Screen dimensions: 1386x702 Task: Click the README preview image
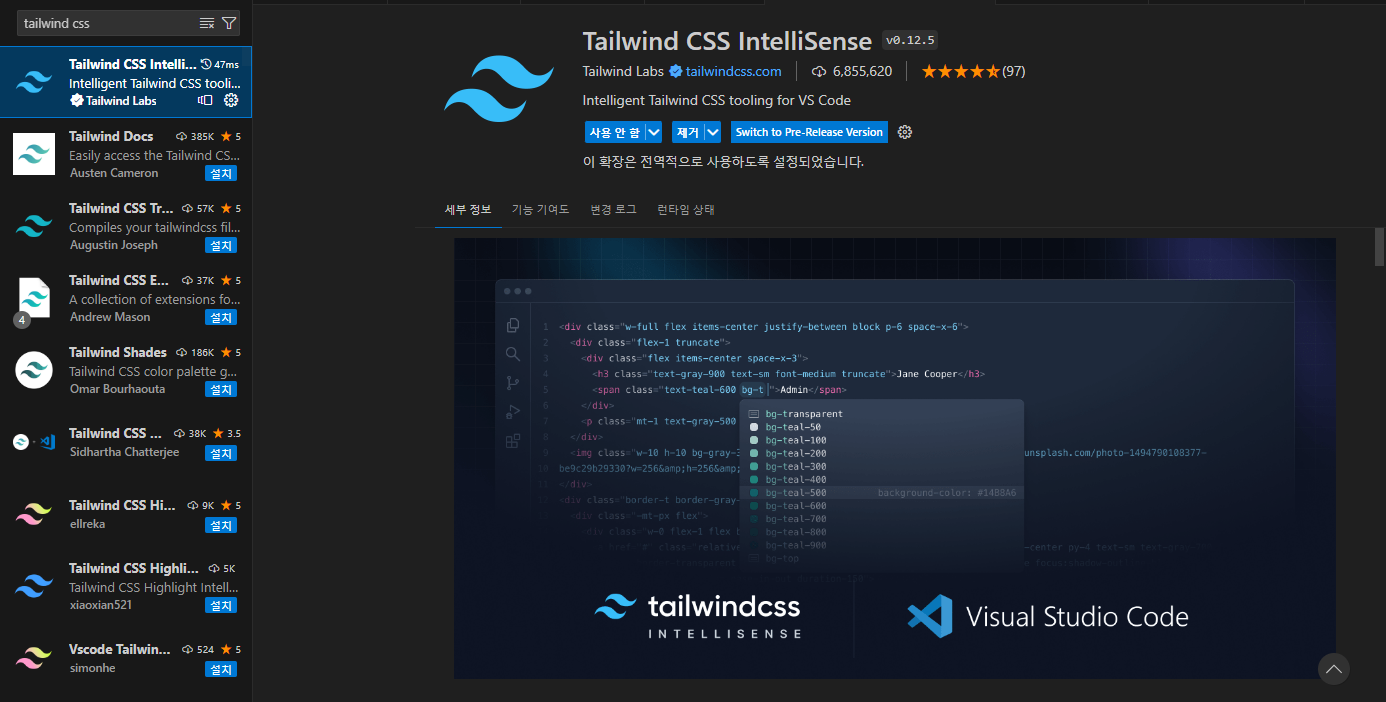895,458
